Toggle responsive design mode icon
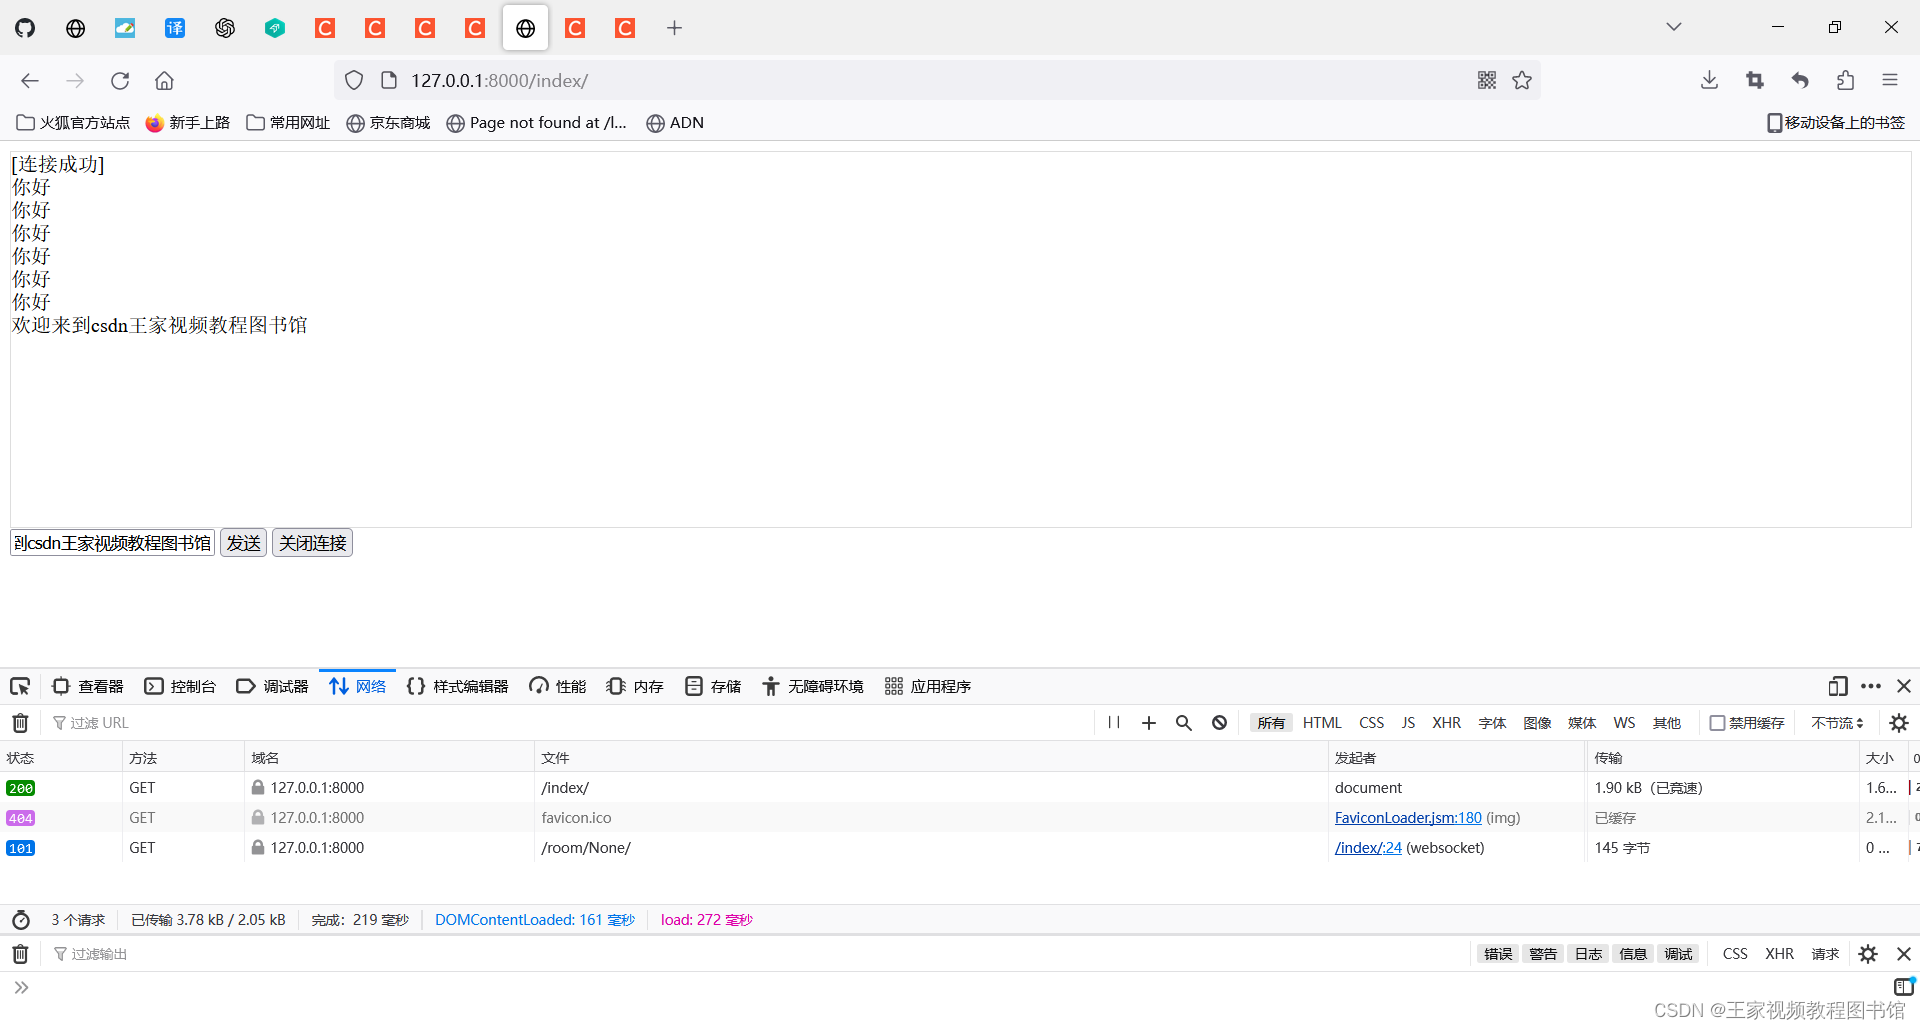 [x=1838, y=687]
